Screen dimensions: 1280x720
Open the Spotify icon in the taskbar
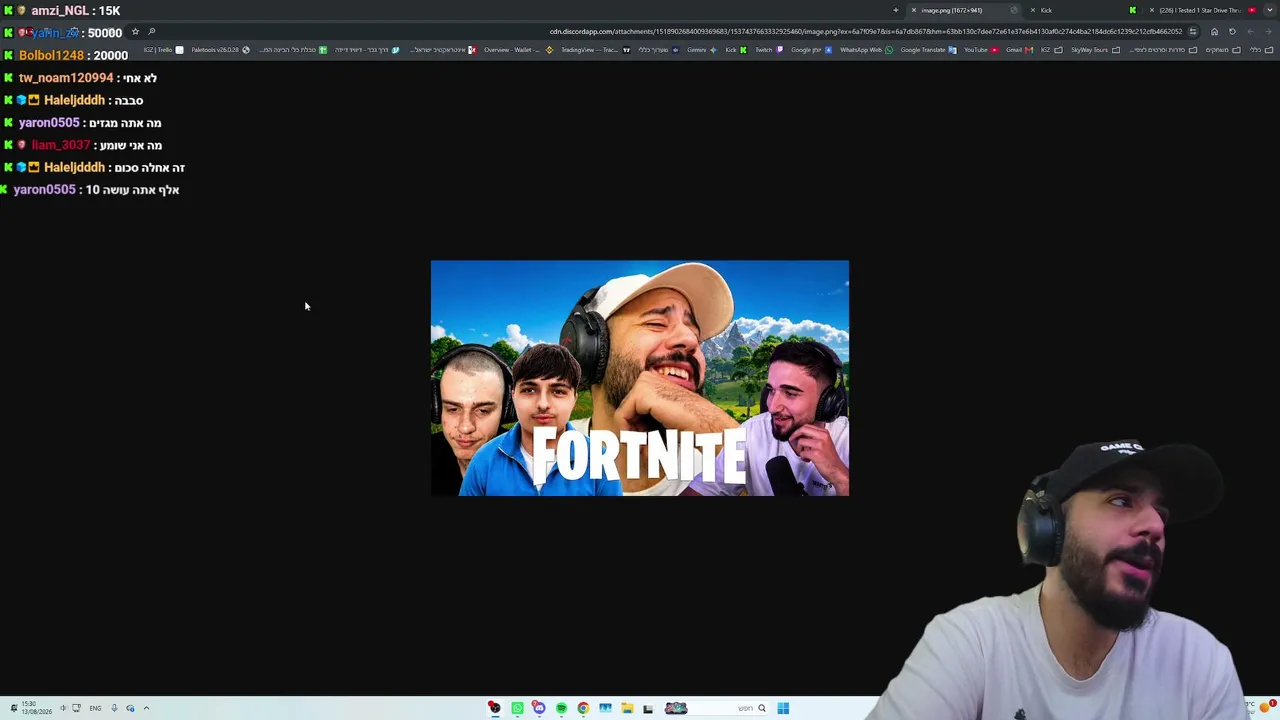(561, 708)
